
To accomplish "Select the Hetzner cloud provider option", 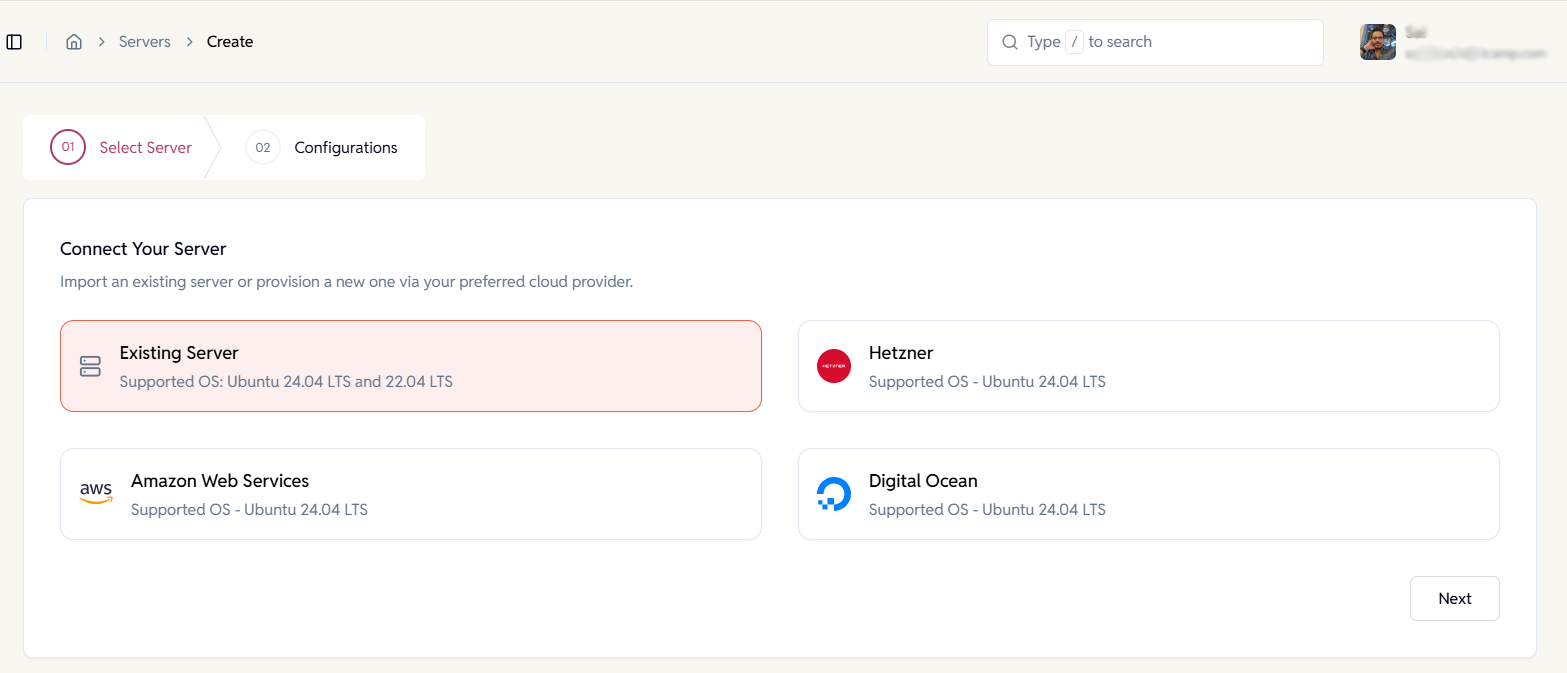I will [x=1148, y=366].
